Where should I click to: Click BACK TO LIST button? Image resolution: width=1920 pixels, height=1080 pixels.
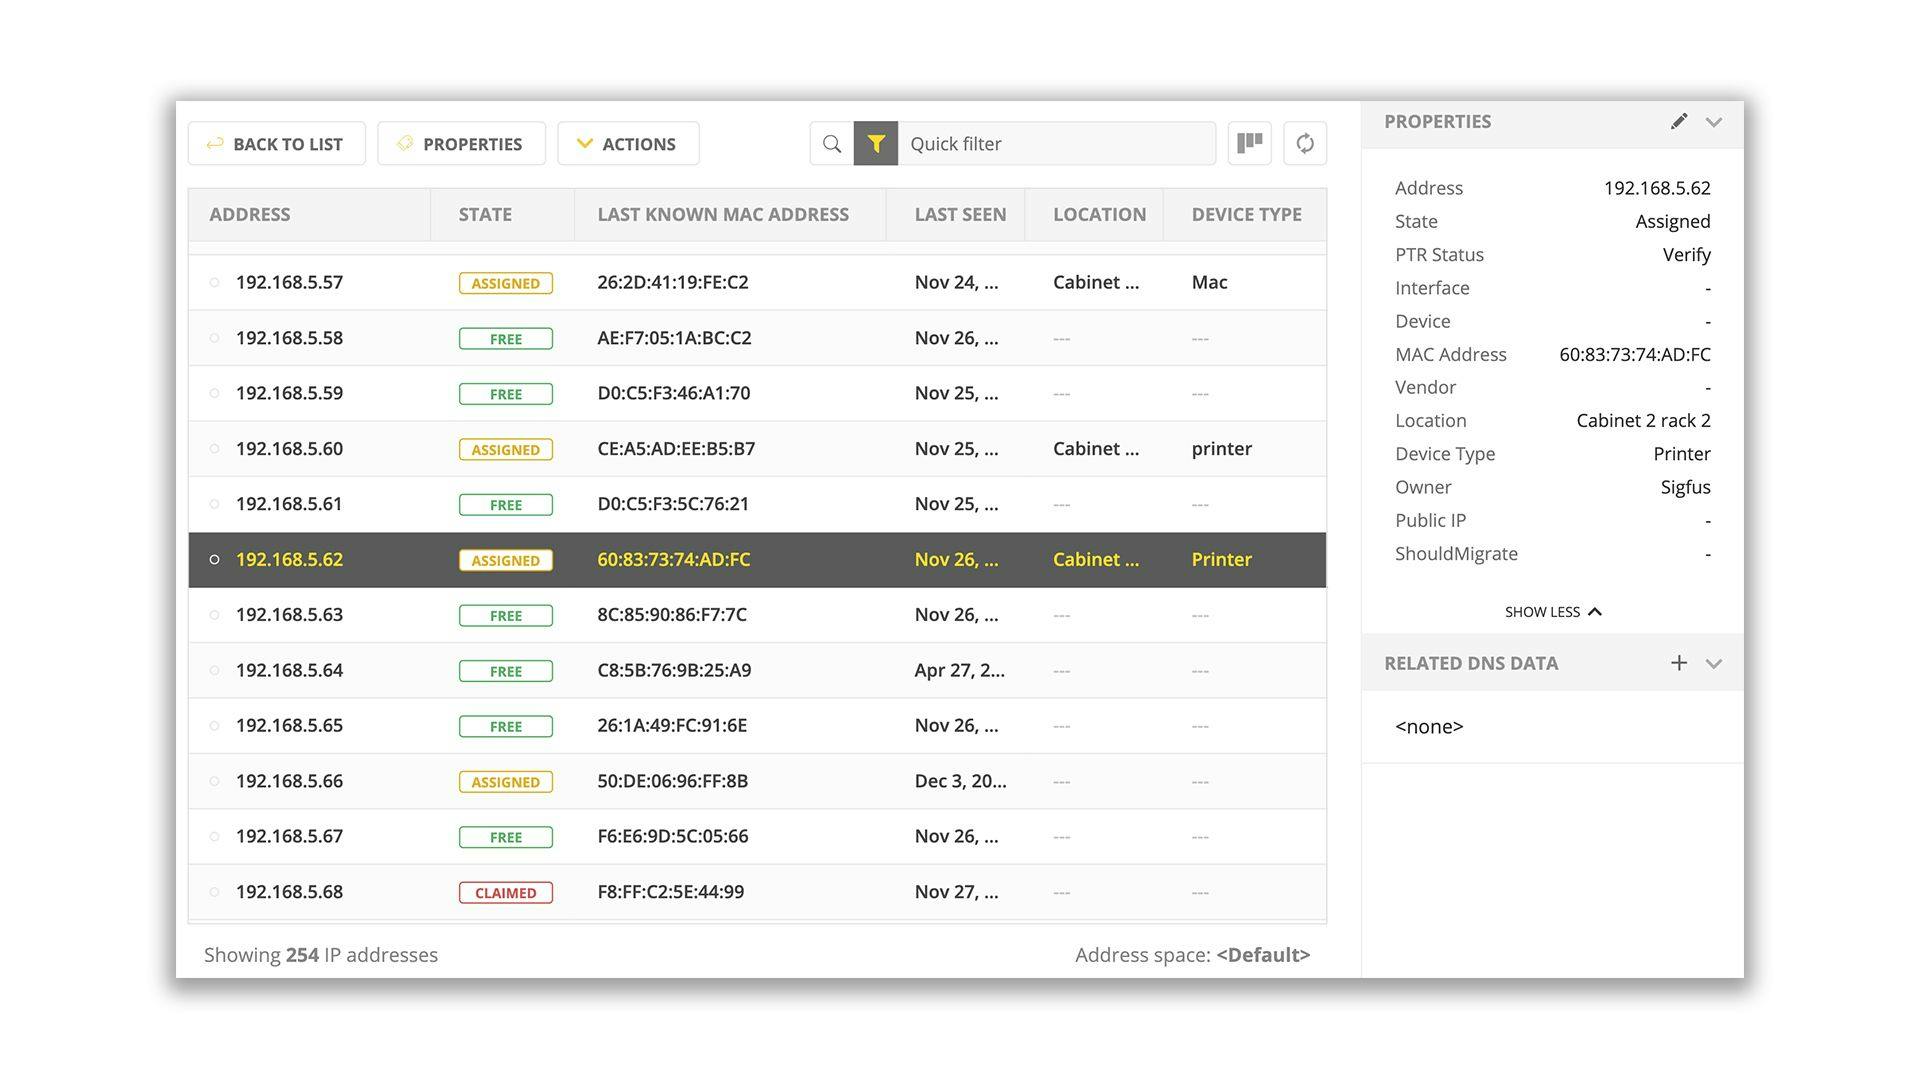(x=276, y=142)
